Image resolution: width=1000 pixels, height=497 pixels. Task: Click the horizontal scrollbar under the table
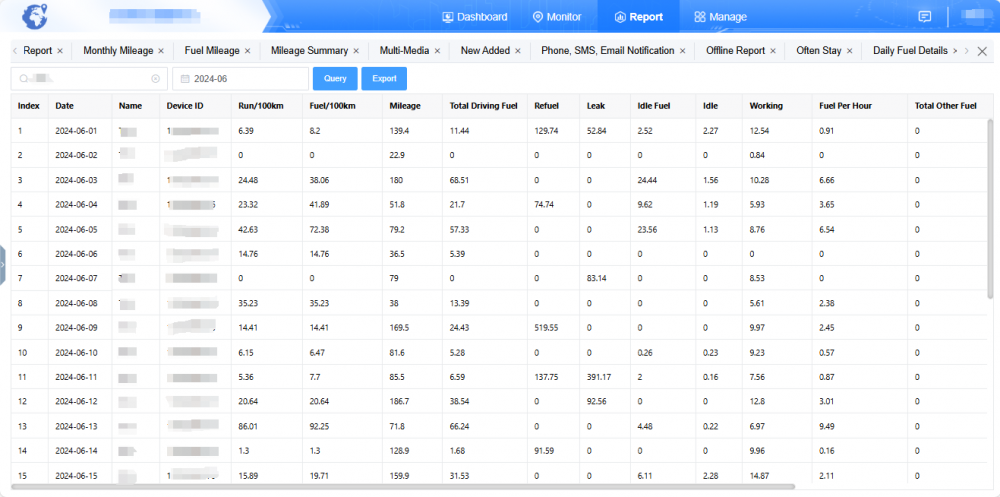[x=400, y=487]
